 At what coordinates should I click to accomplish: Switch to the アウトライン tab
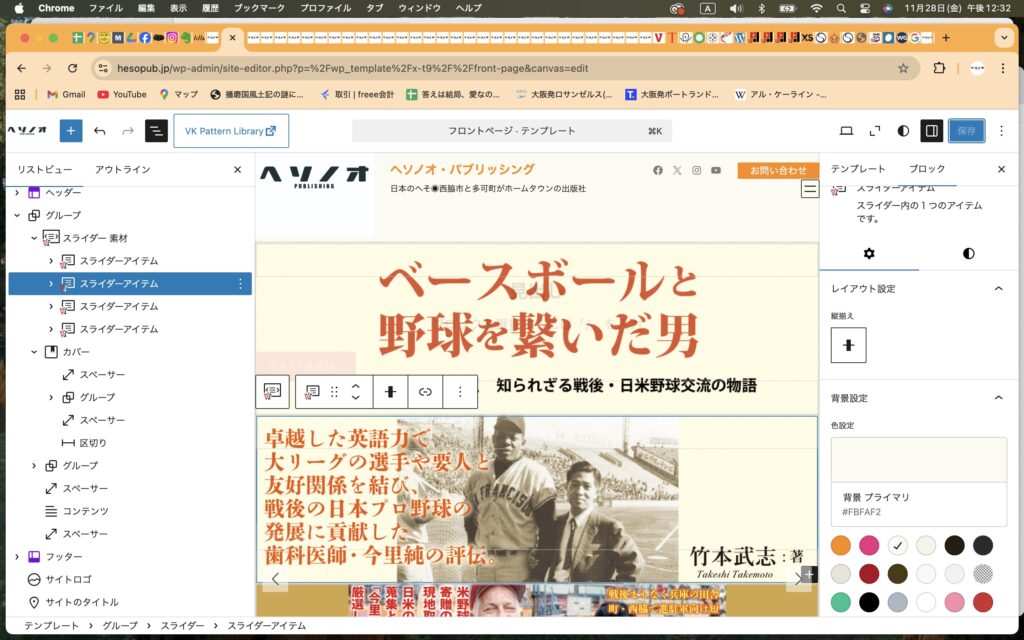point(122,170)
